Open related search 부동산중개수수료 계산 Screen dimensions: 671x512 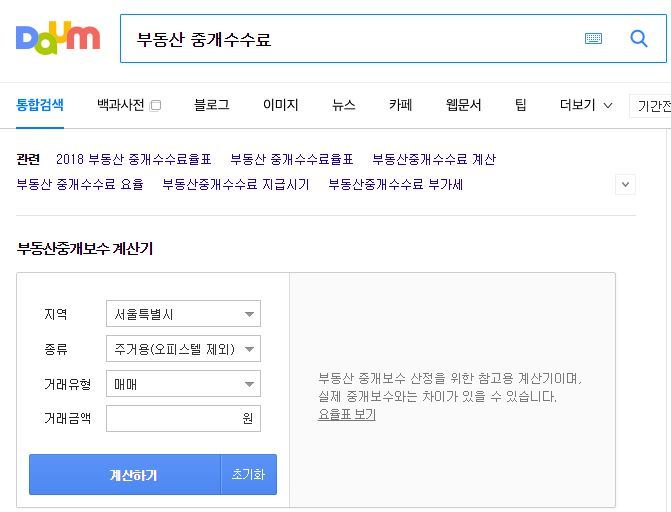pyautogui.click(x=434, y=159)
